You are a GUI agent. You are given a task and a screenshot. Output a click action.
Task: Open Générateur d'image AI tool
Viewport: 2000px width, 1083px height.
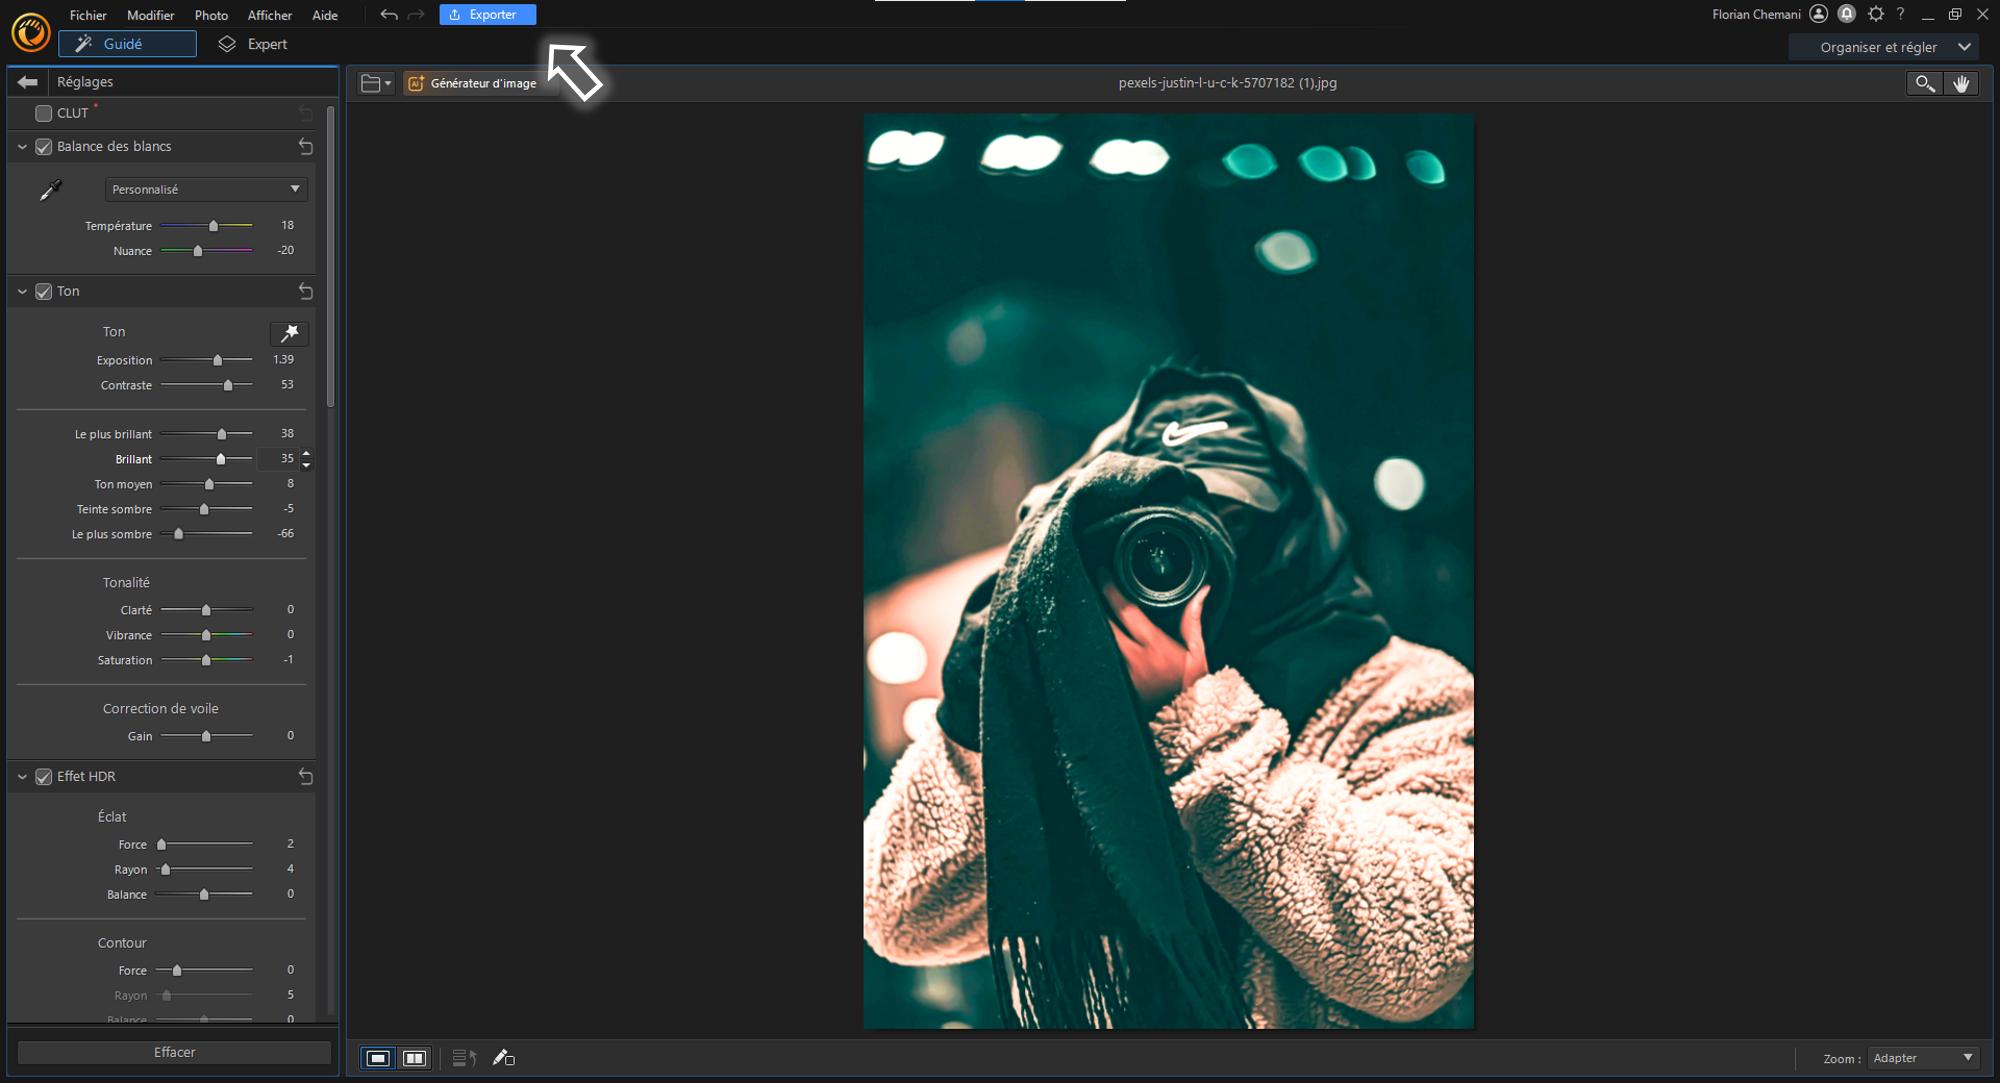click(472, 84)
